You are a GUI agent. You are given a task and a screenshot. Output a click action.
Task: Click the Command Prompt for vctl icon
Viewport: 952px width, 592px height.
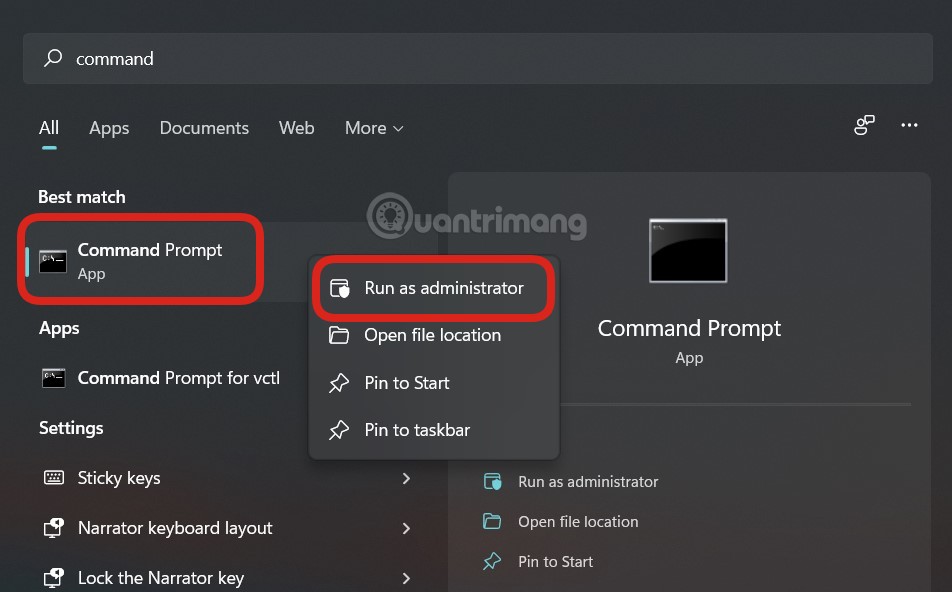click(x=53, y=378)
